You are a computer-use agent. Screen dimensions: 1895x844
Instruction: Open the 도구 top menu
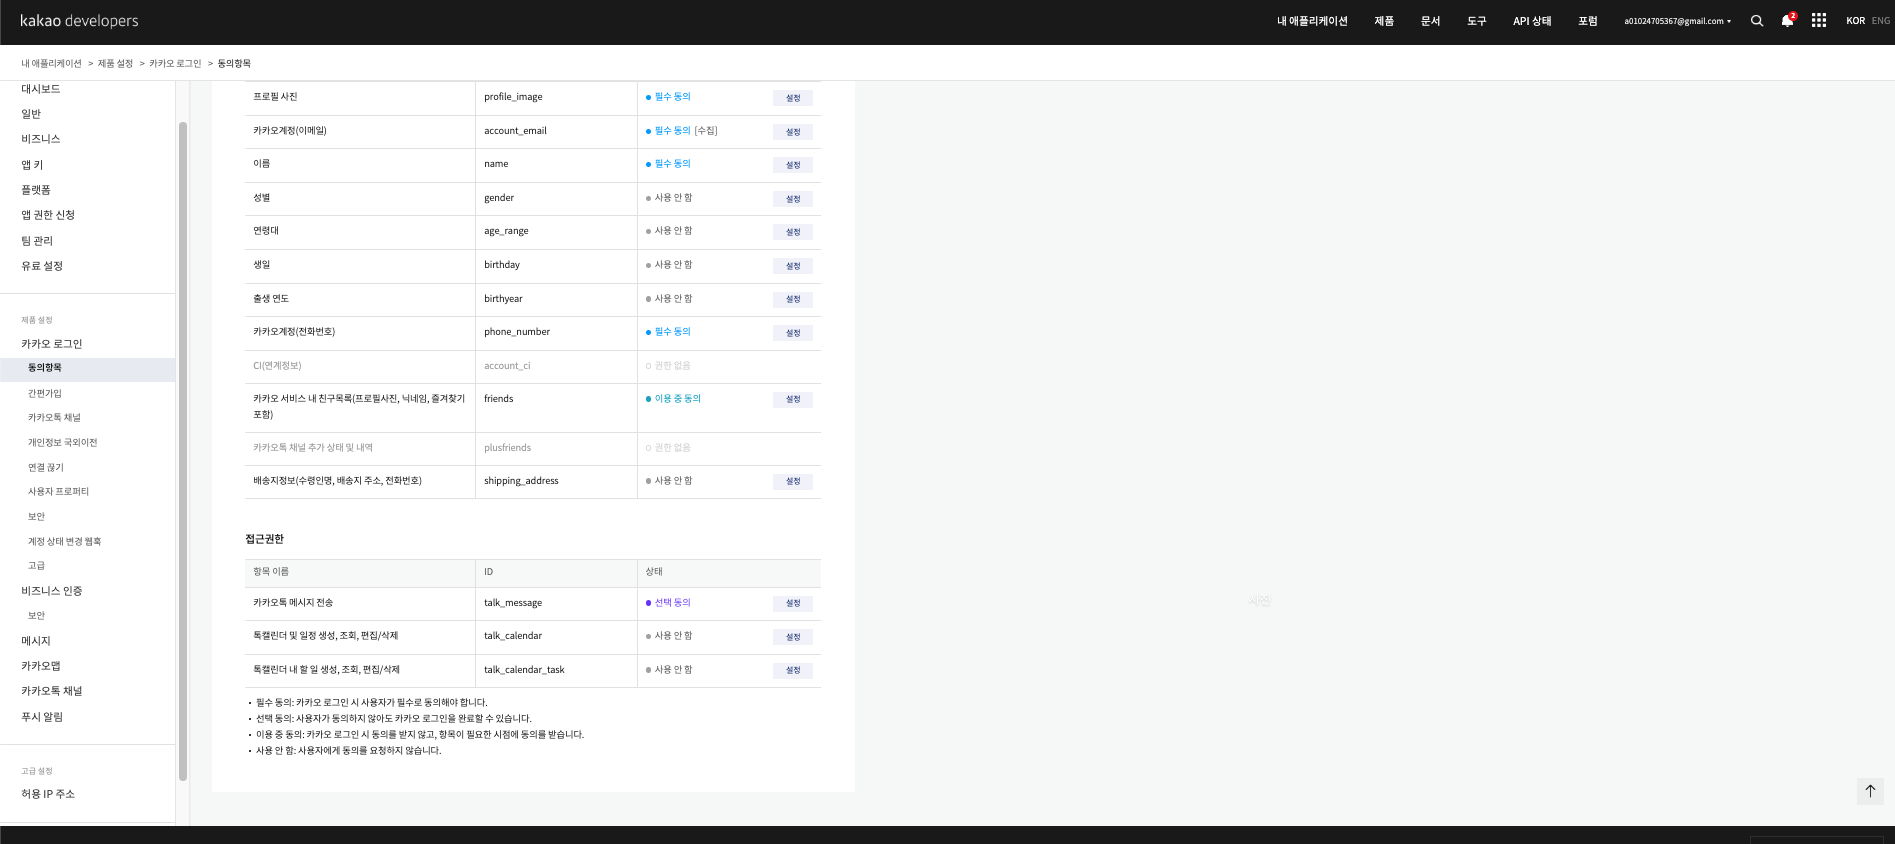1476,21
